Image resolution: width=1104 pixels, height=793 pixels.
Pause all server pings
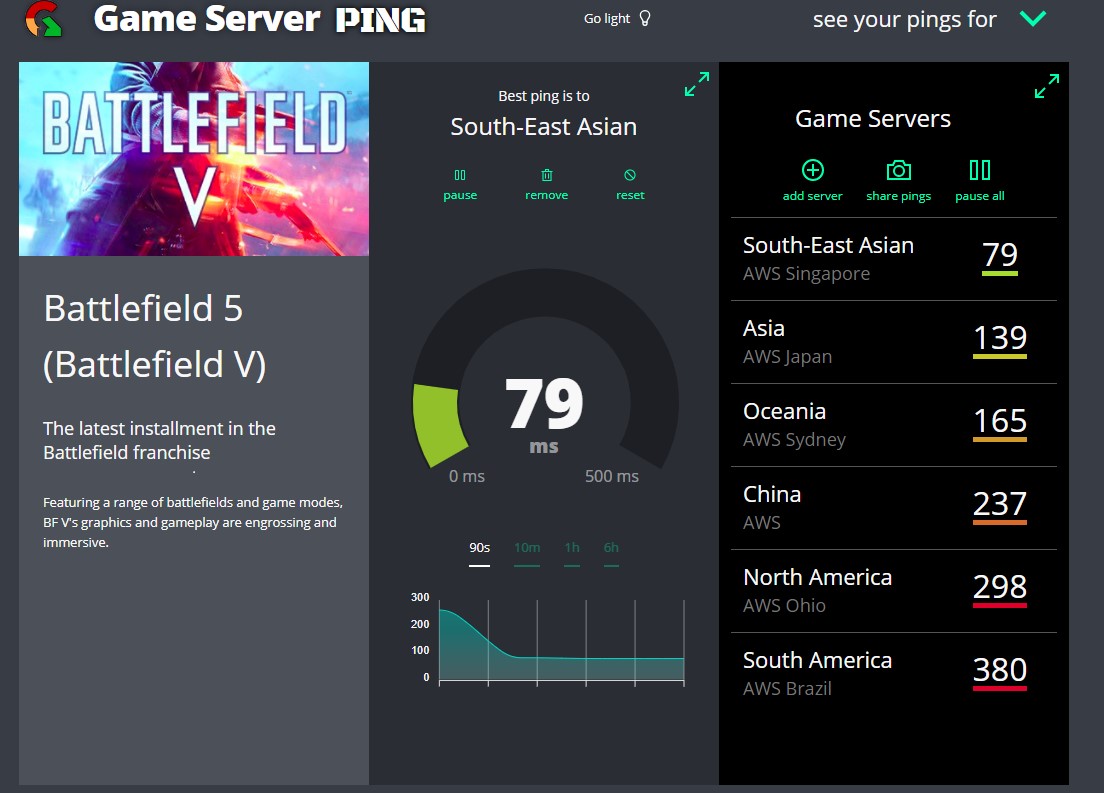pyautogui.click(x=980, y=170)
